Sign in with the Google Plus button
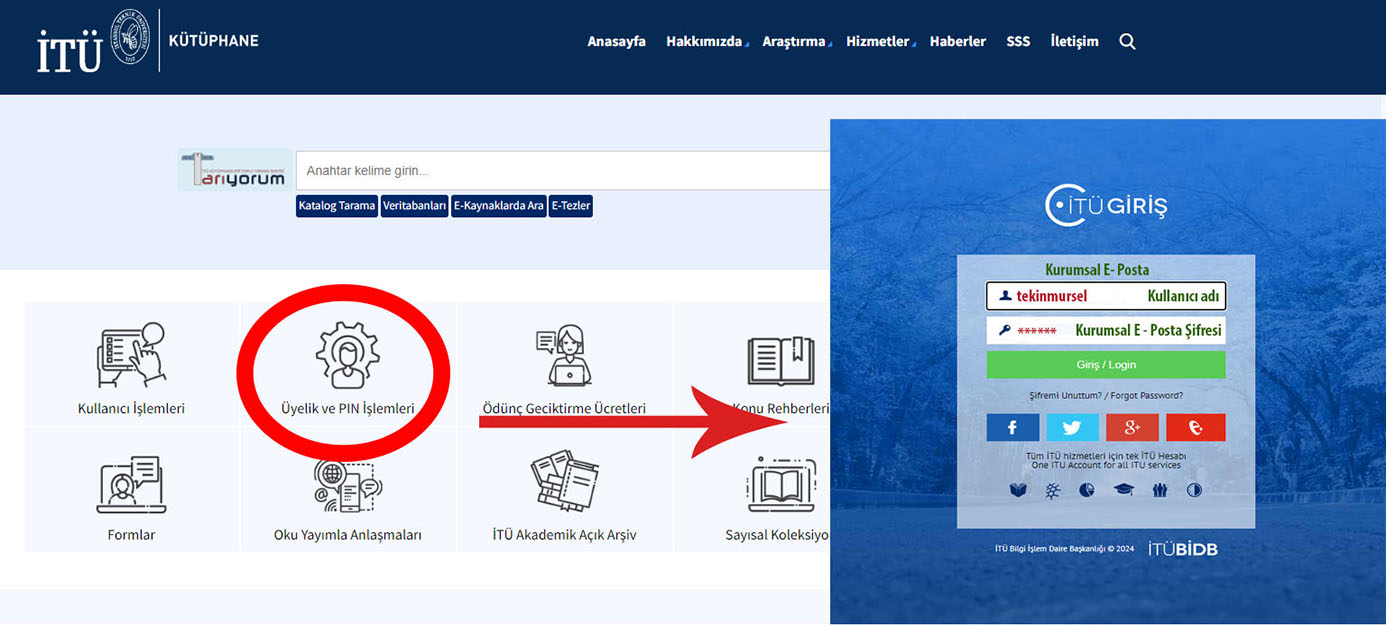Image resolution: width=1386 pixels, height=627 pixels. [x=1132, y=428]
